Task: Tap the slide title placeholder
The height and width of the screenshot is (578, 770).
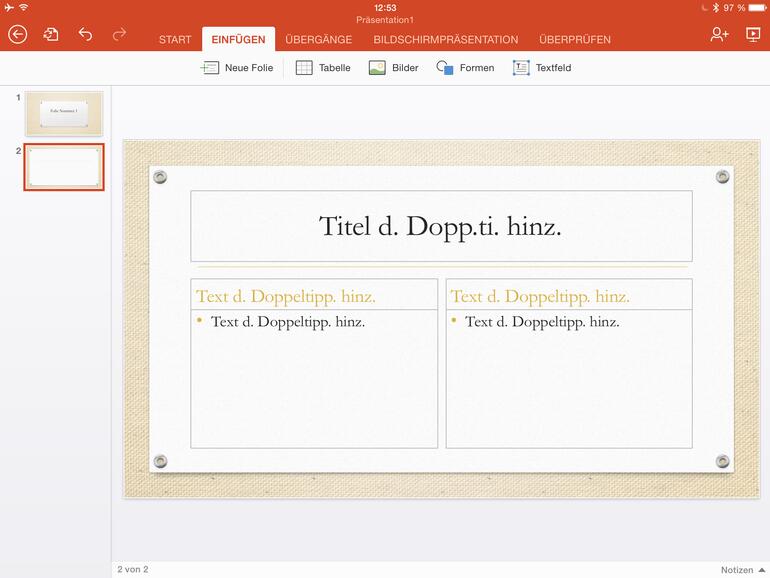Action: (x=441, y=226)
